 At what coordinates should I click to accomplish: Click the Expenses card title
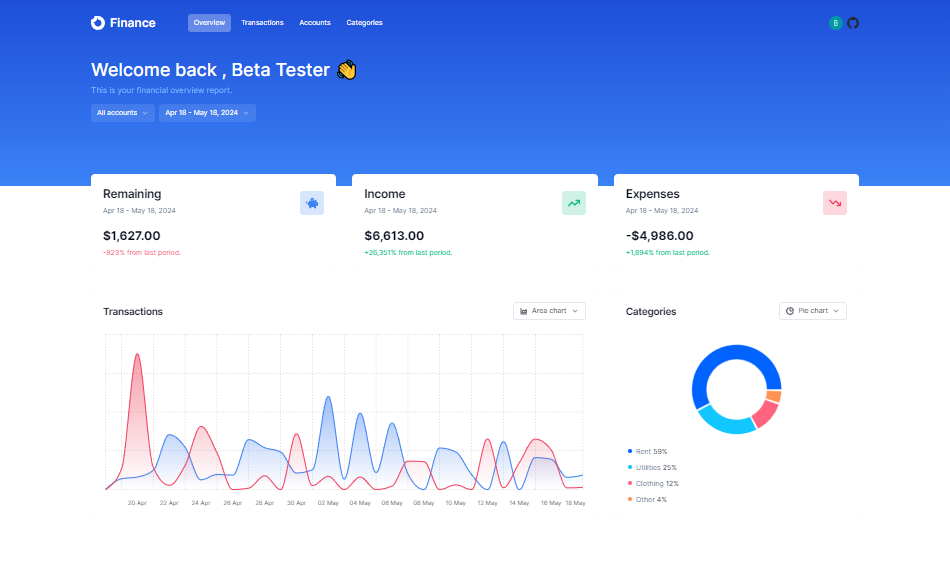(x=653, y=194)
